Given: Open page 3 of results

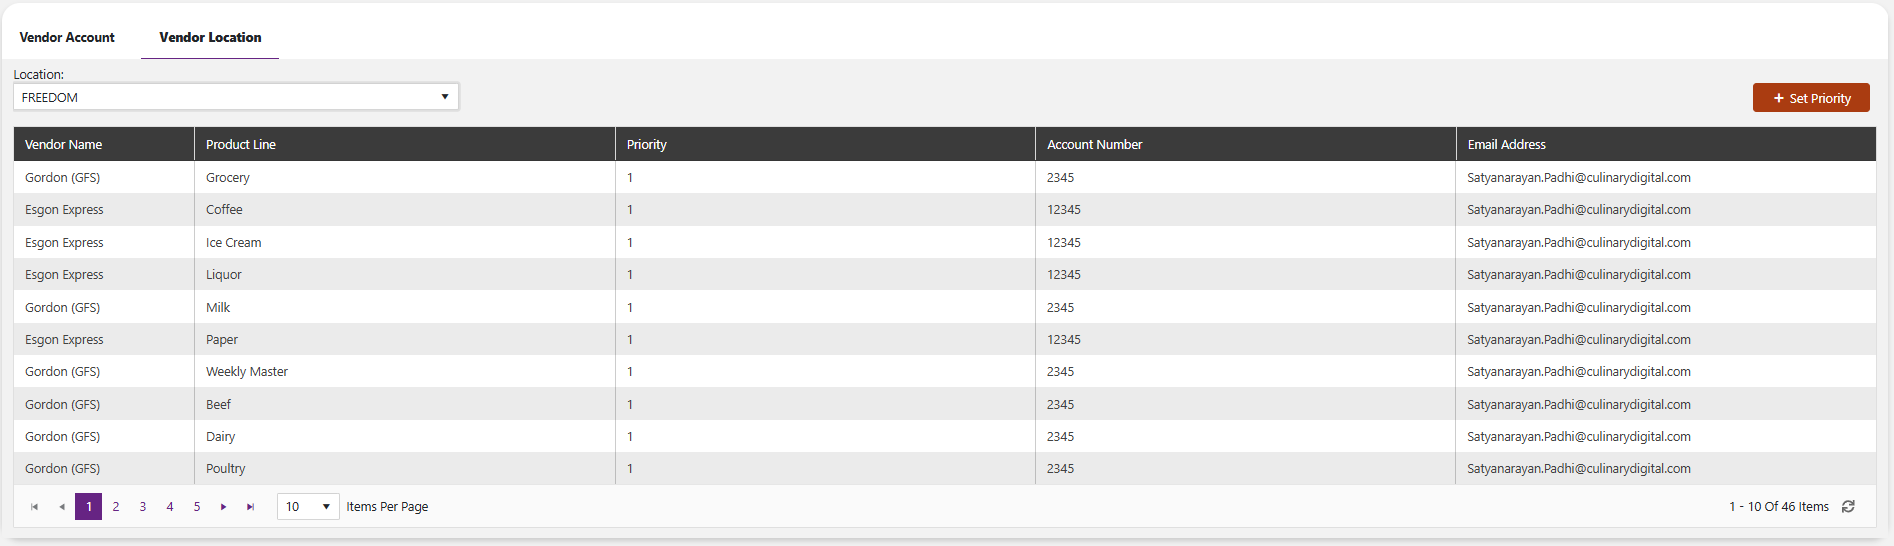Looking at the screenshot, I should coord(143,507).
